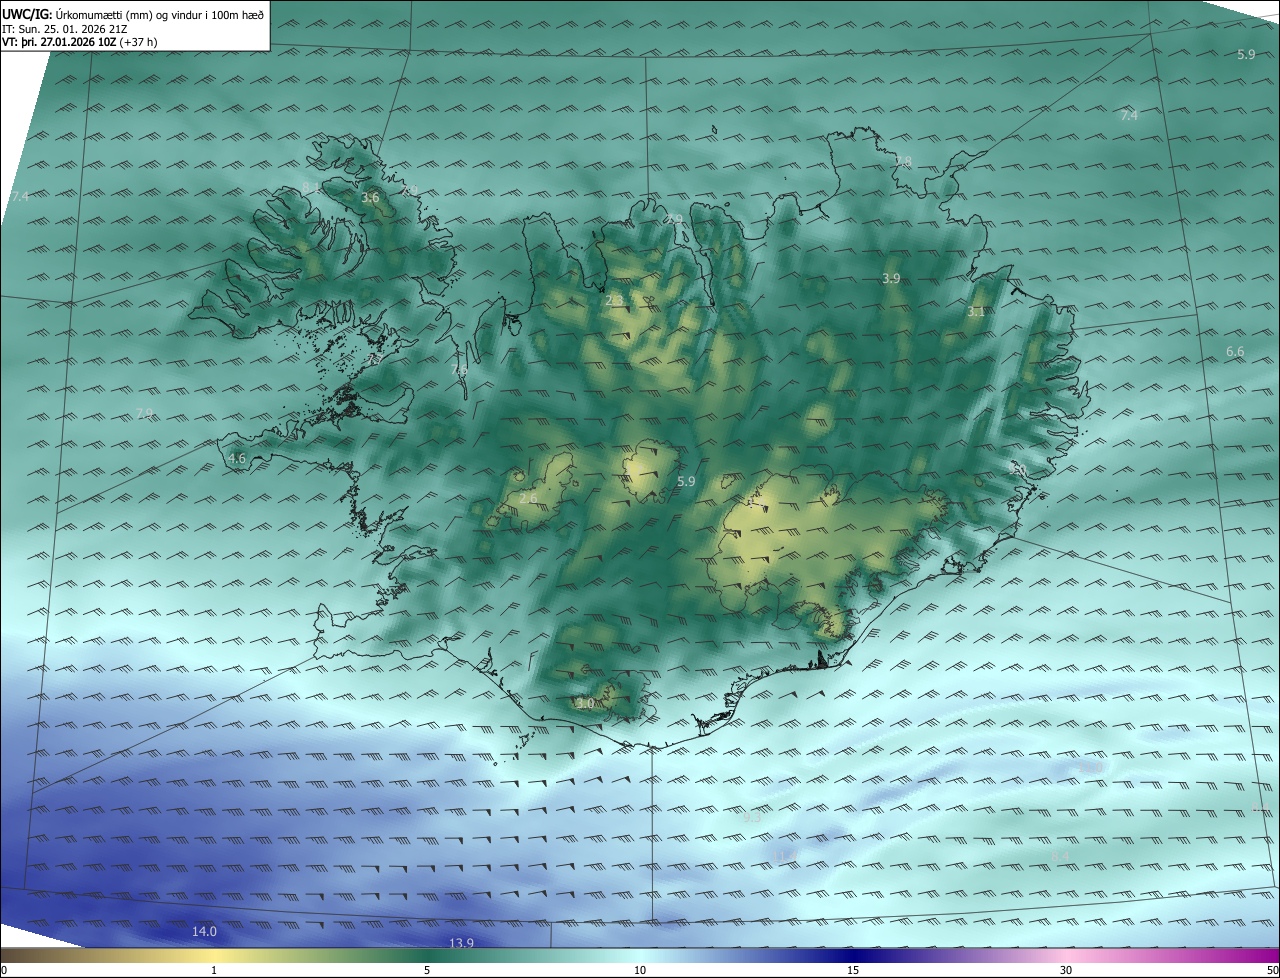Screen dimensions: 1280x978
Task: Click the '30' tick on the color scale
Action: pos(1066,970)
